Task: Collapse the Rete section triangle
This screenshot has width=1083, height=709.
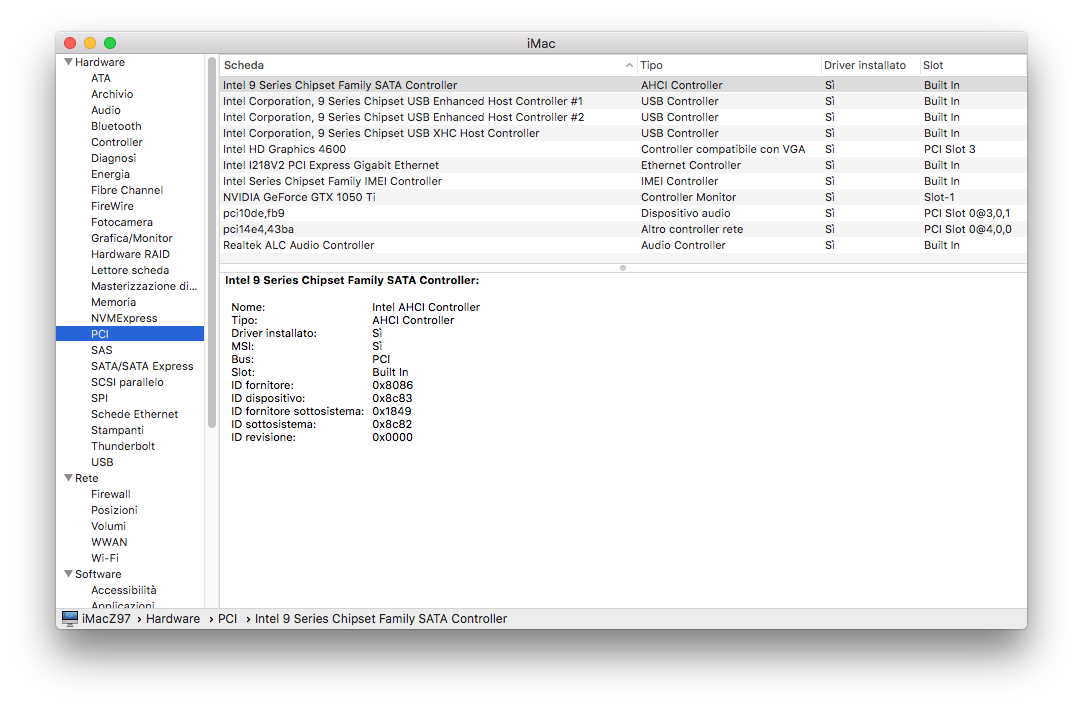Action: coord(68,478)
